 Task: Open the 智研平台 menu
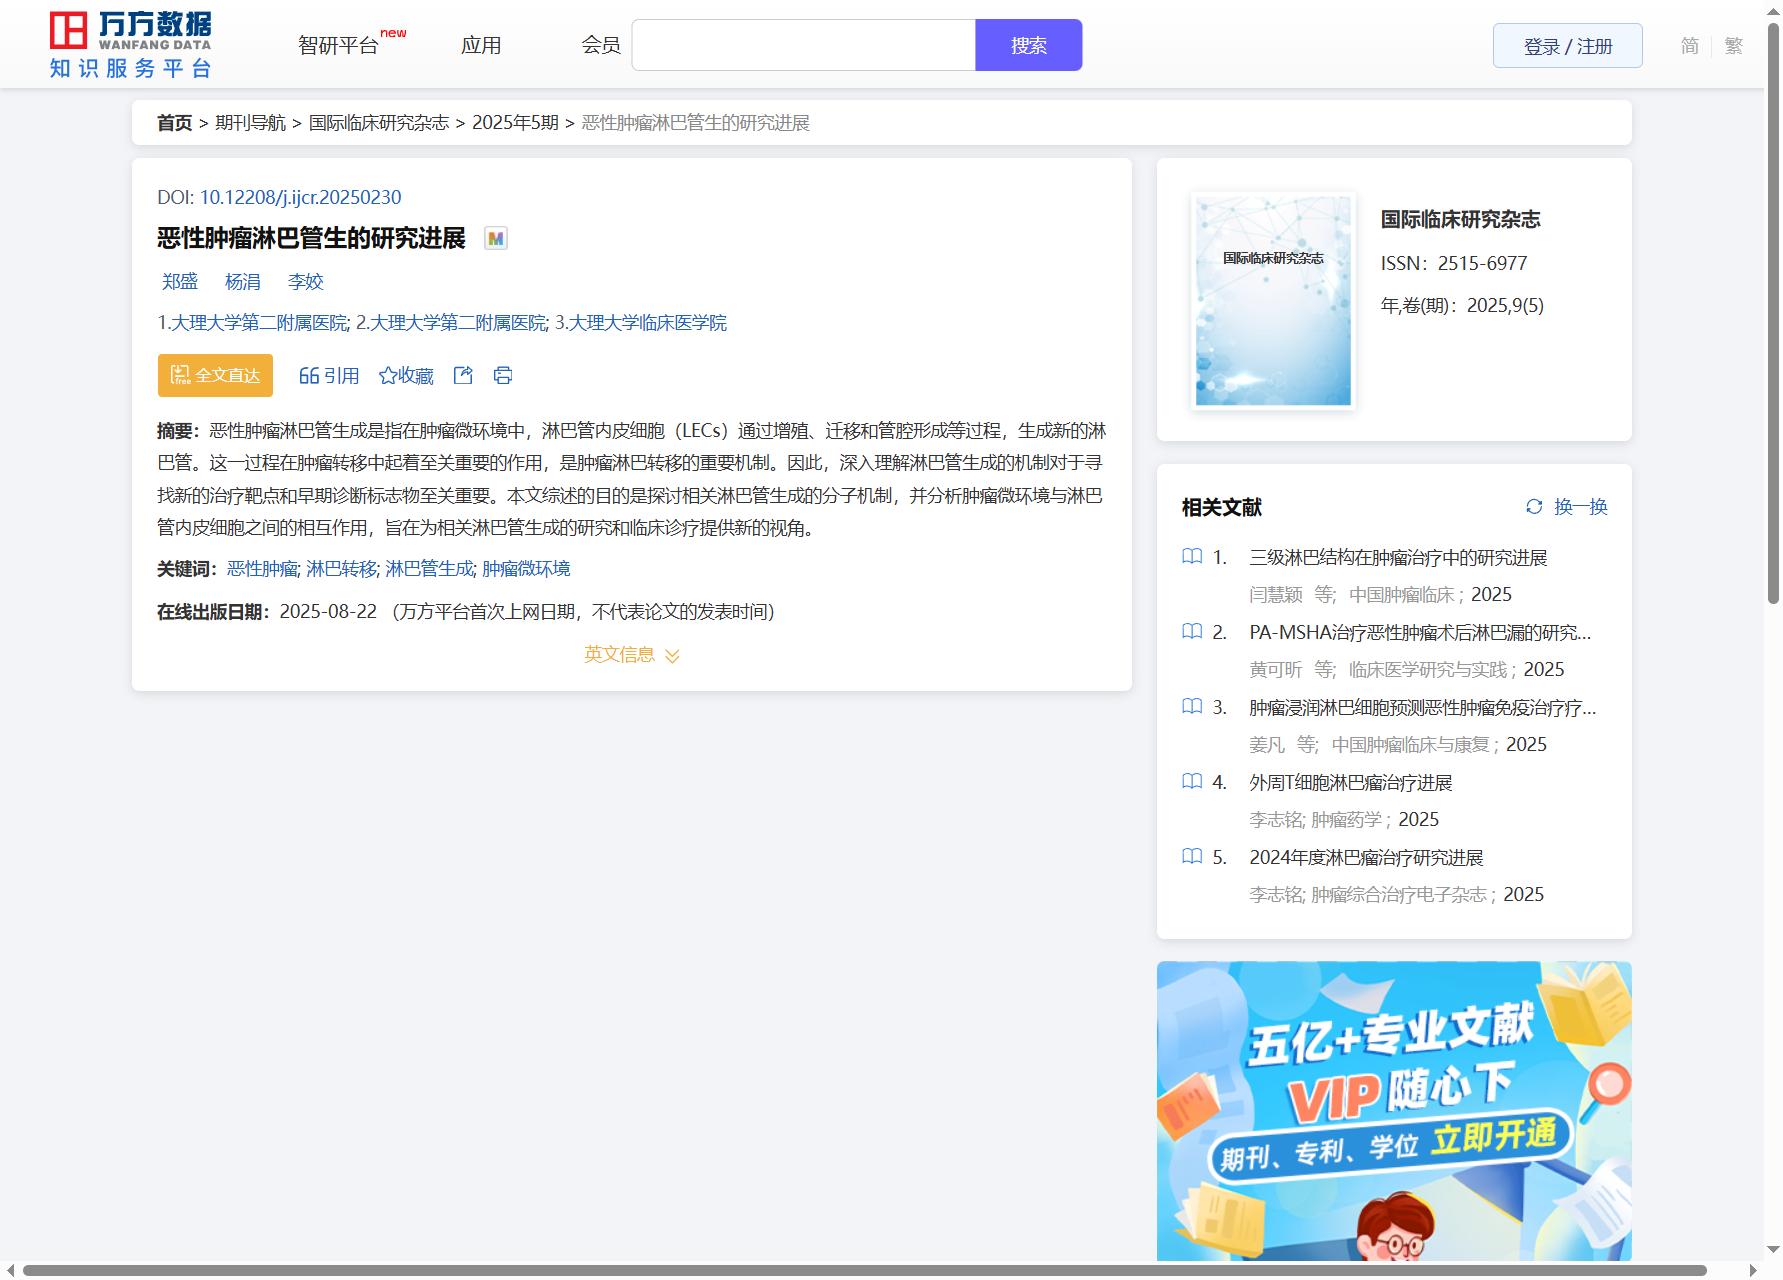[x=339, y=46]
